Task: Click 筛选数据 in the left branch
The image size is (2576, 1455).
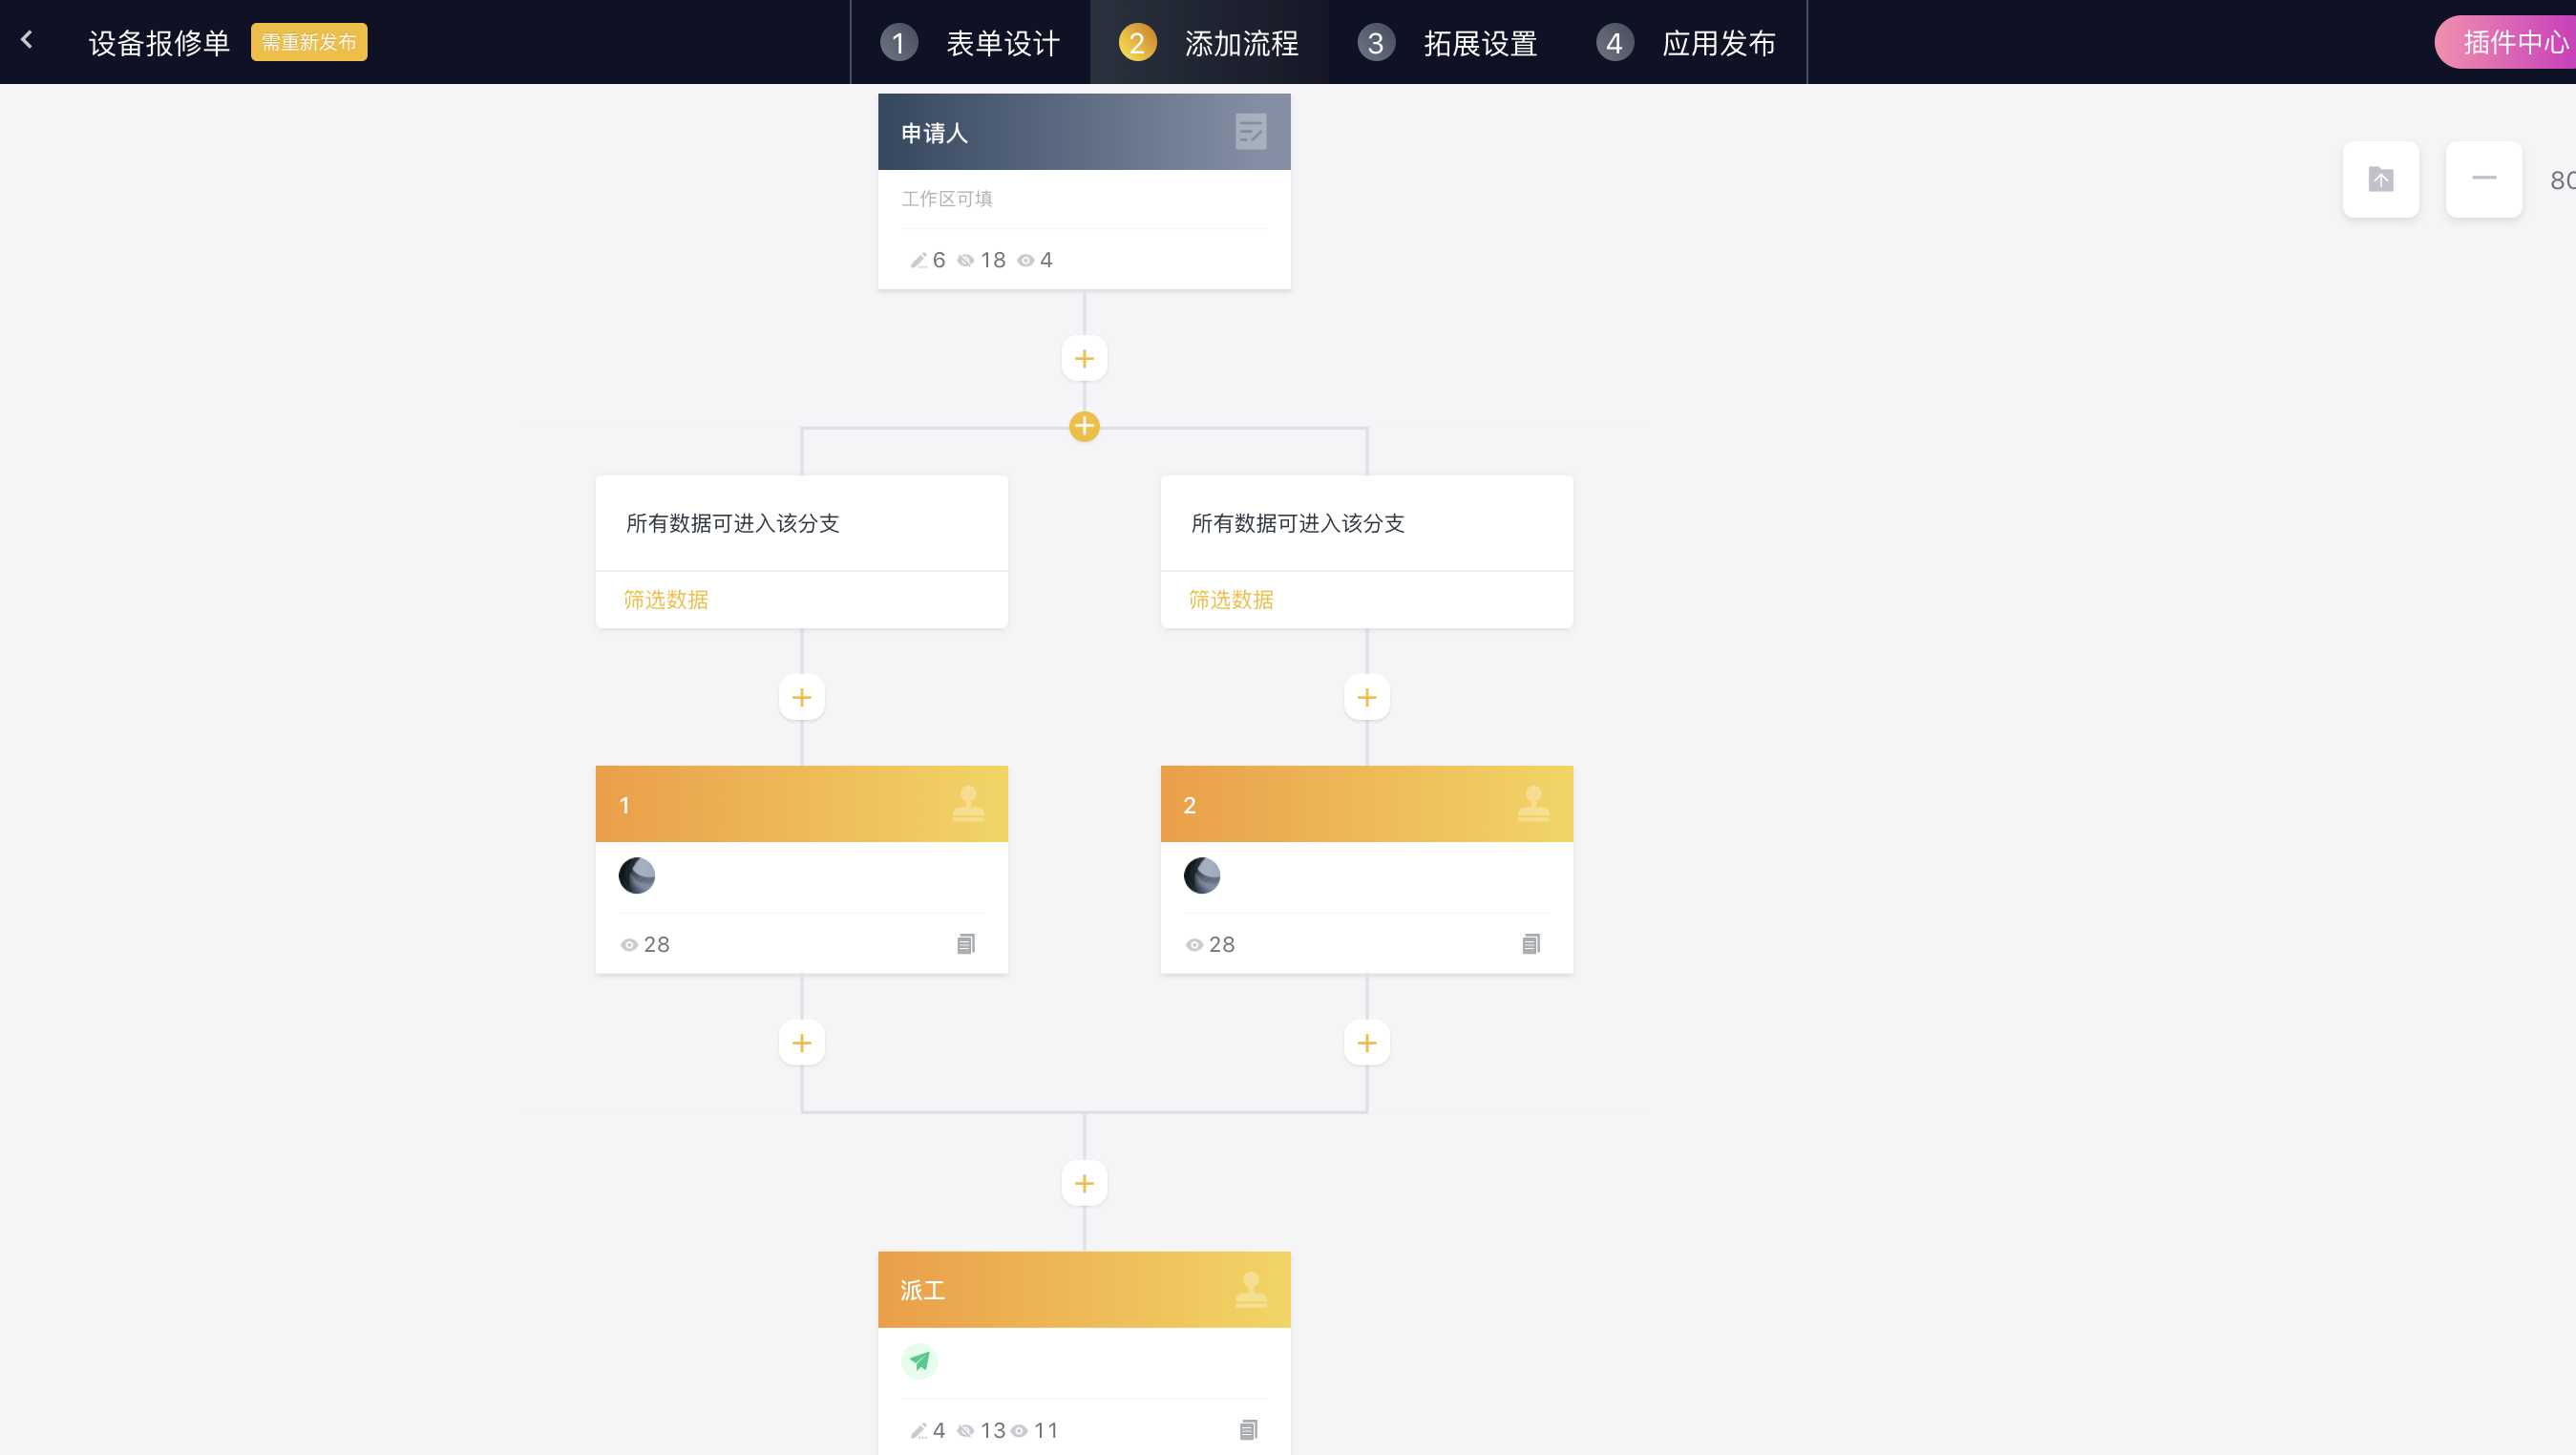Action: (666, 599)
